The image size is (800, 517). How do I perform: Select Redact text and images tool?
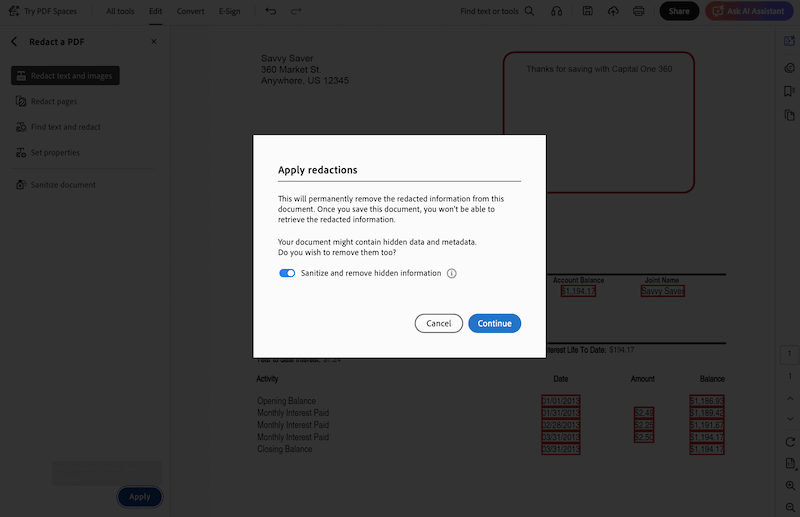(65, 76)
